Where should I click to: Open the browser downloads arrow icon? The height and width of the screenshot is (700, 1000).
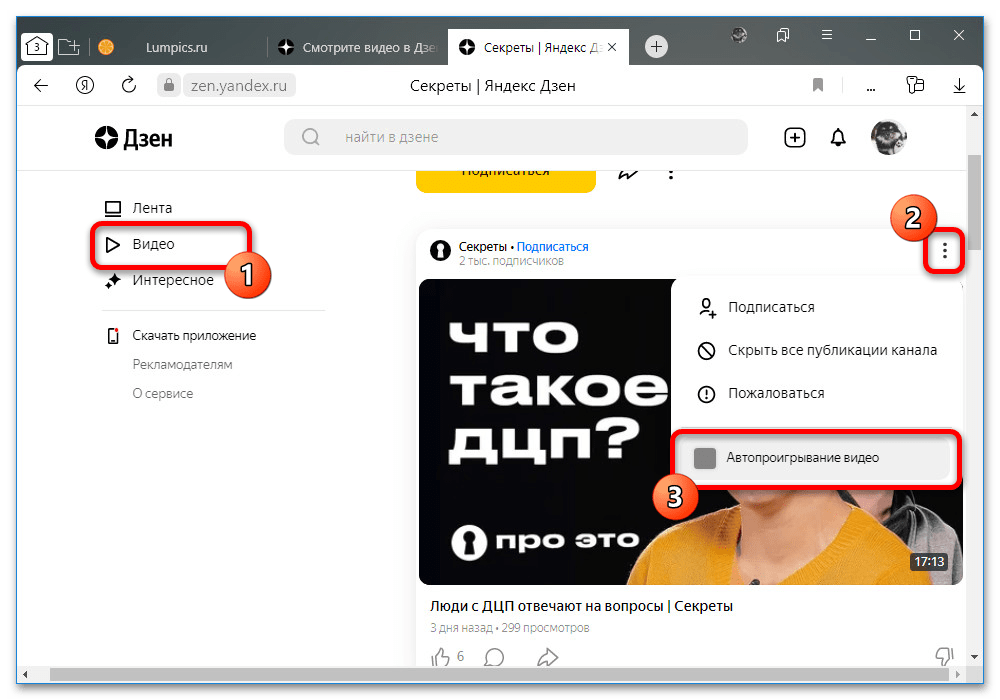coord(960,86)
